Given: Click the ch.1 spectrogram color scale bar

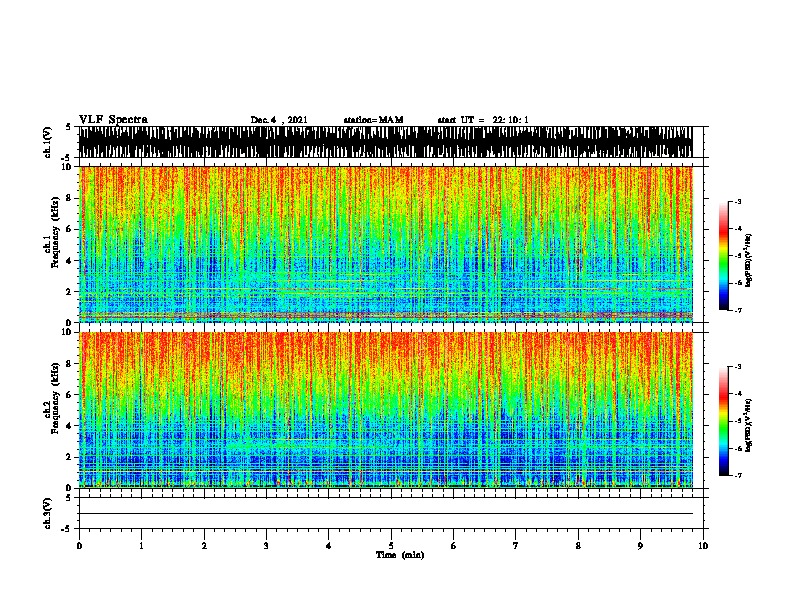Looking at the screenshot, I should point(724,256).
